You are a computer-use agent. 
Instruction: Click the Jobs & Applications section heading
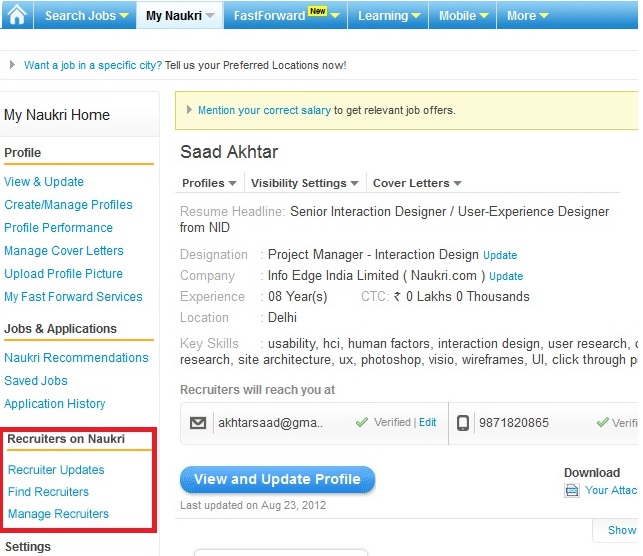(x=60, y=328)
